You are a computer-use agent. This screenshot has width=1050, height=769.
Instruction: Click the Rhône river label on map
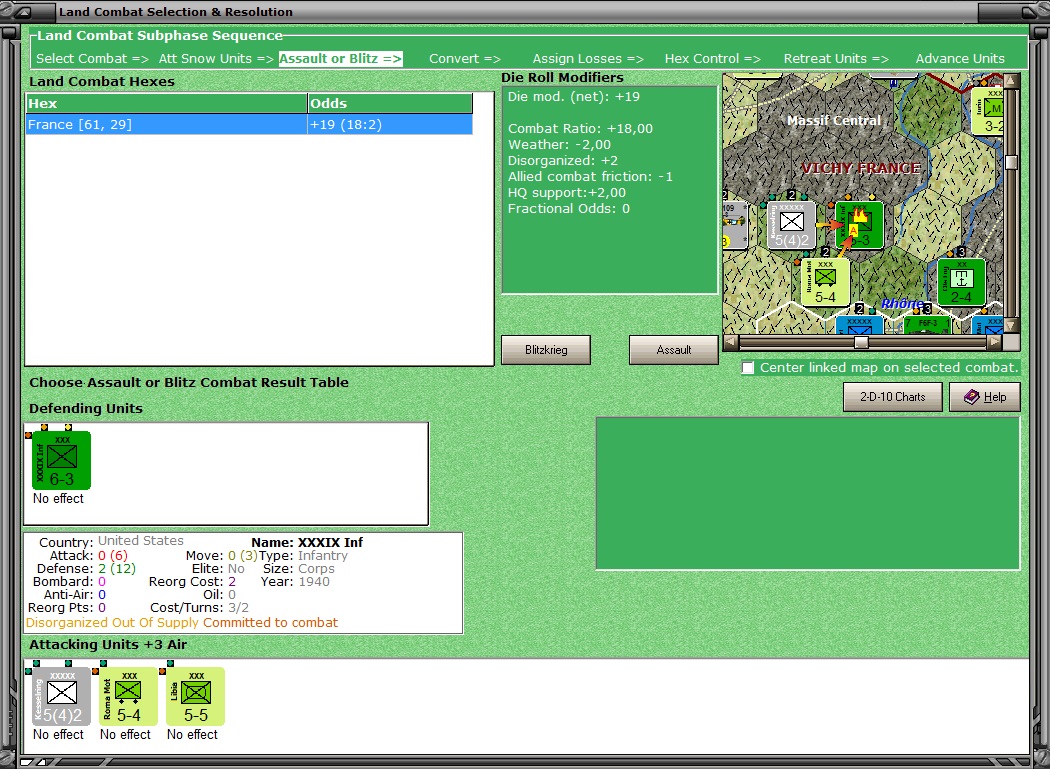902,303
